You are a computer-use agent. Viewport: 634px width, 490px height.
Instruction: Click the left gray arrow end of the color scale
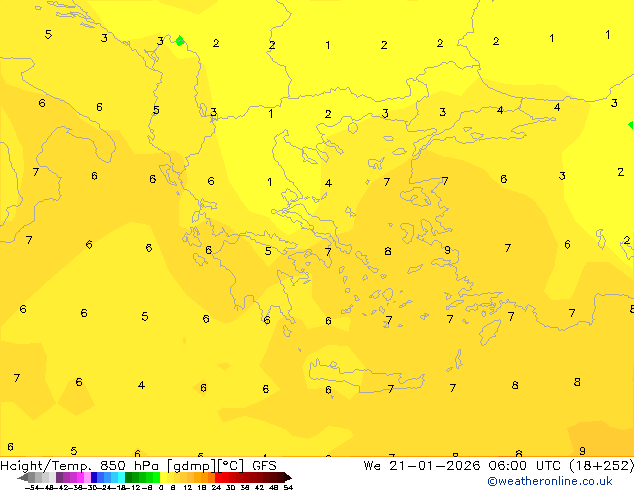[23, 477]
